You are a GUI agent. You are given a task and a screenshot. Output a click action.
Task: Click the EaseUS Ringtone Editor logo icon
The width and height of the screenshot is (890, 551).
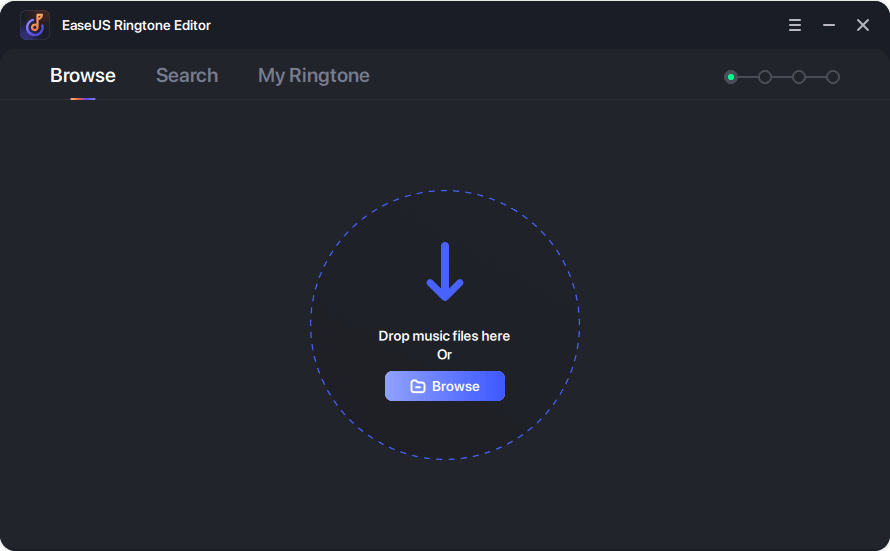(35, 25)
